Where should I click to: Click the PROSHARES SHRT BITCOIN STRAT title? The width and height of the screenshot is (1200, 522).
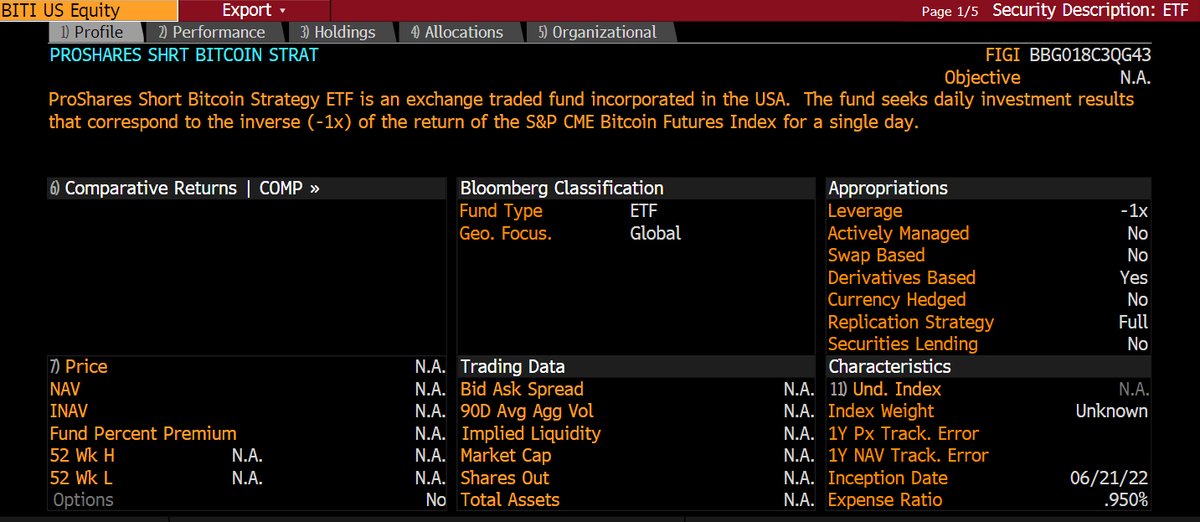pos(183,55)
